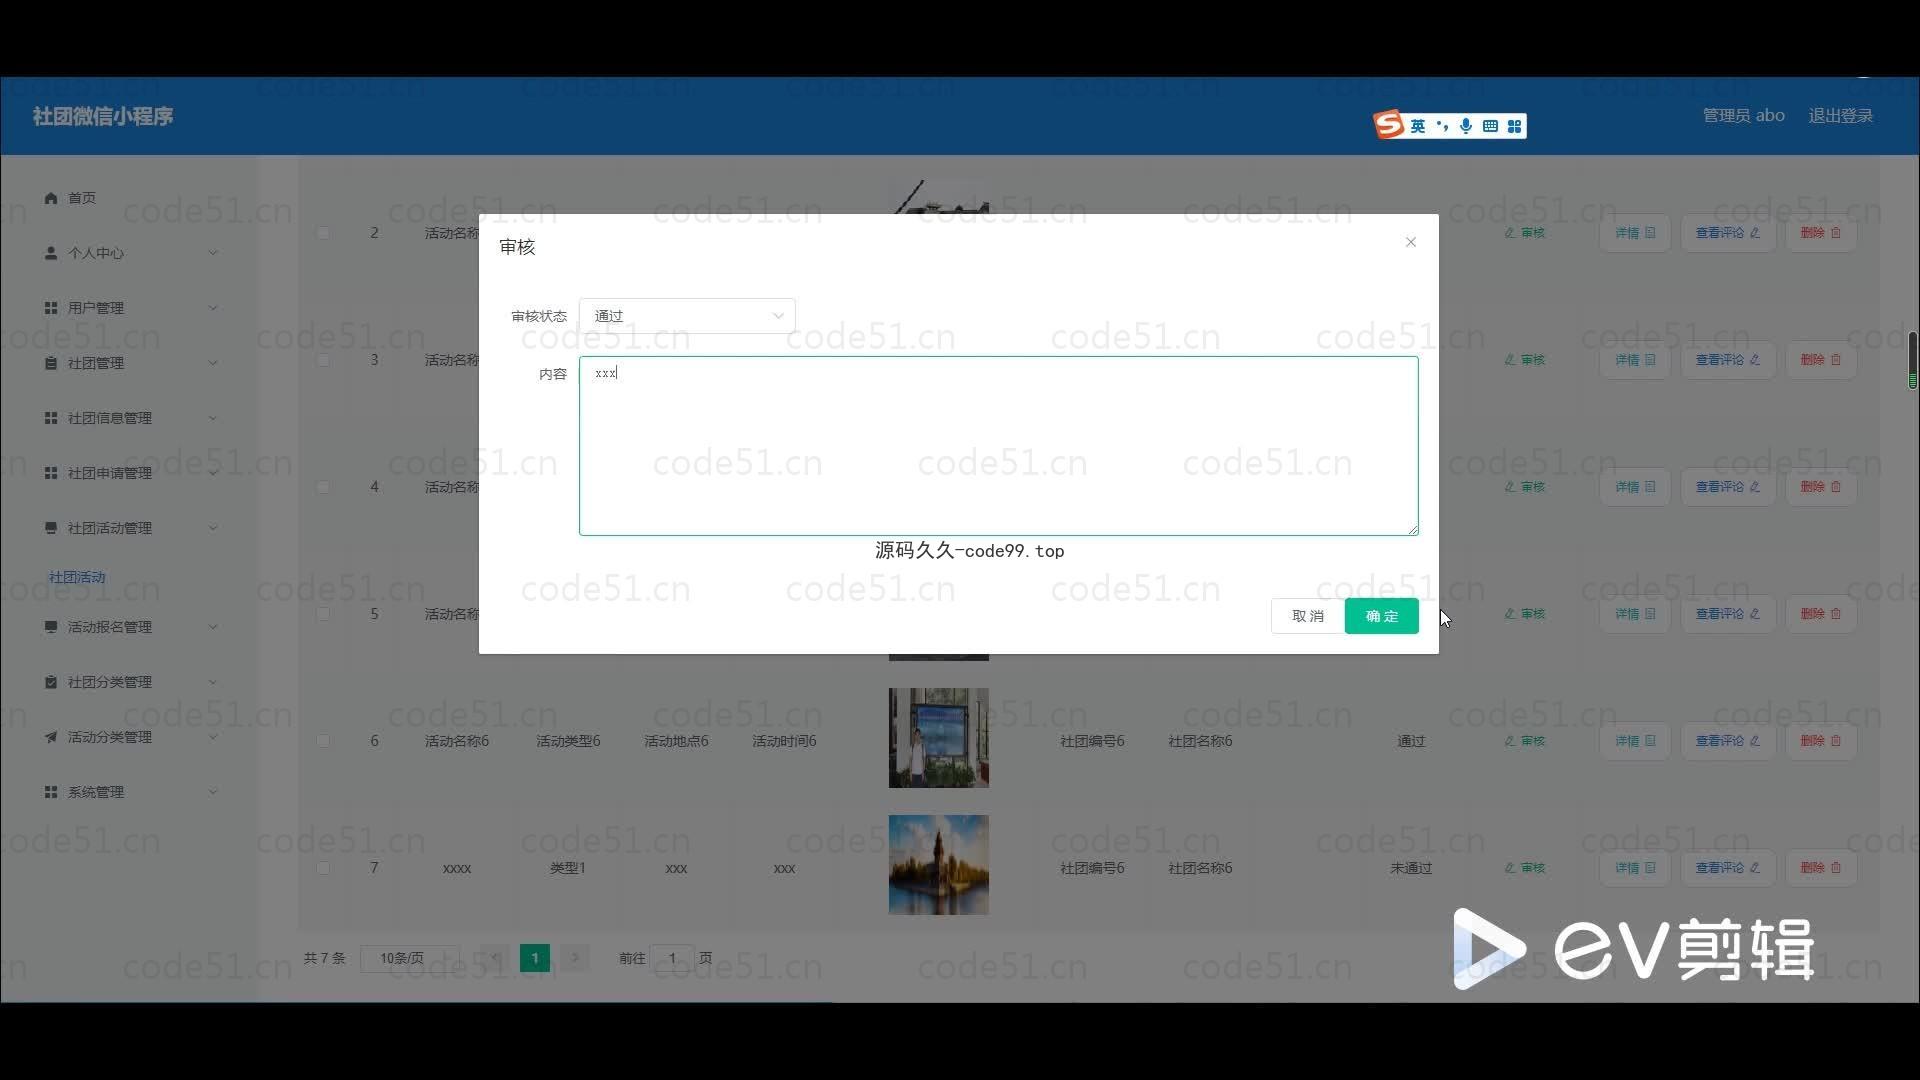Confirm the review with the 确定 button
The height and width of the screenshot is (1080, 1920).
pyautogui.click(x=1381, y=616)
